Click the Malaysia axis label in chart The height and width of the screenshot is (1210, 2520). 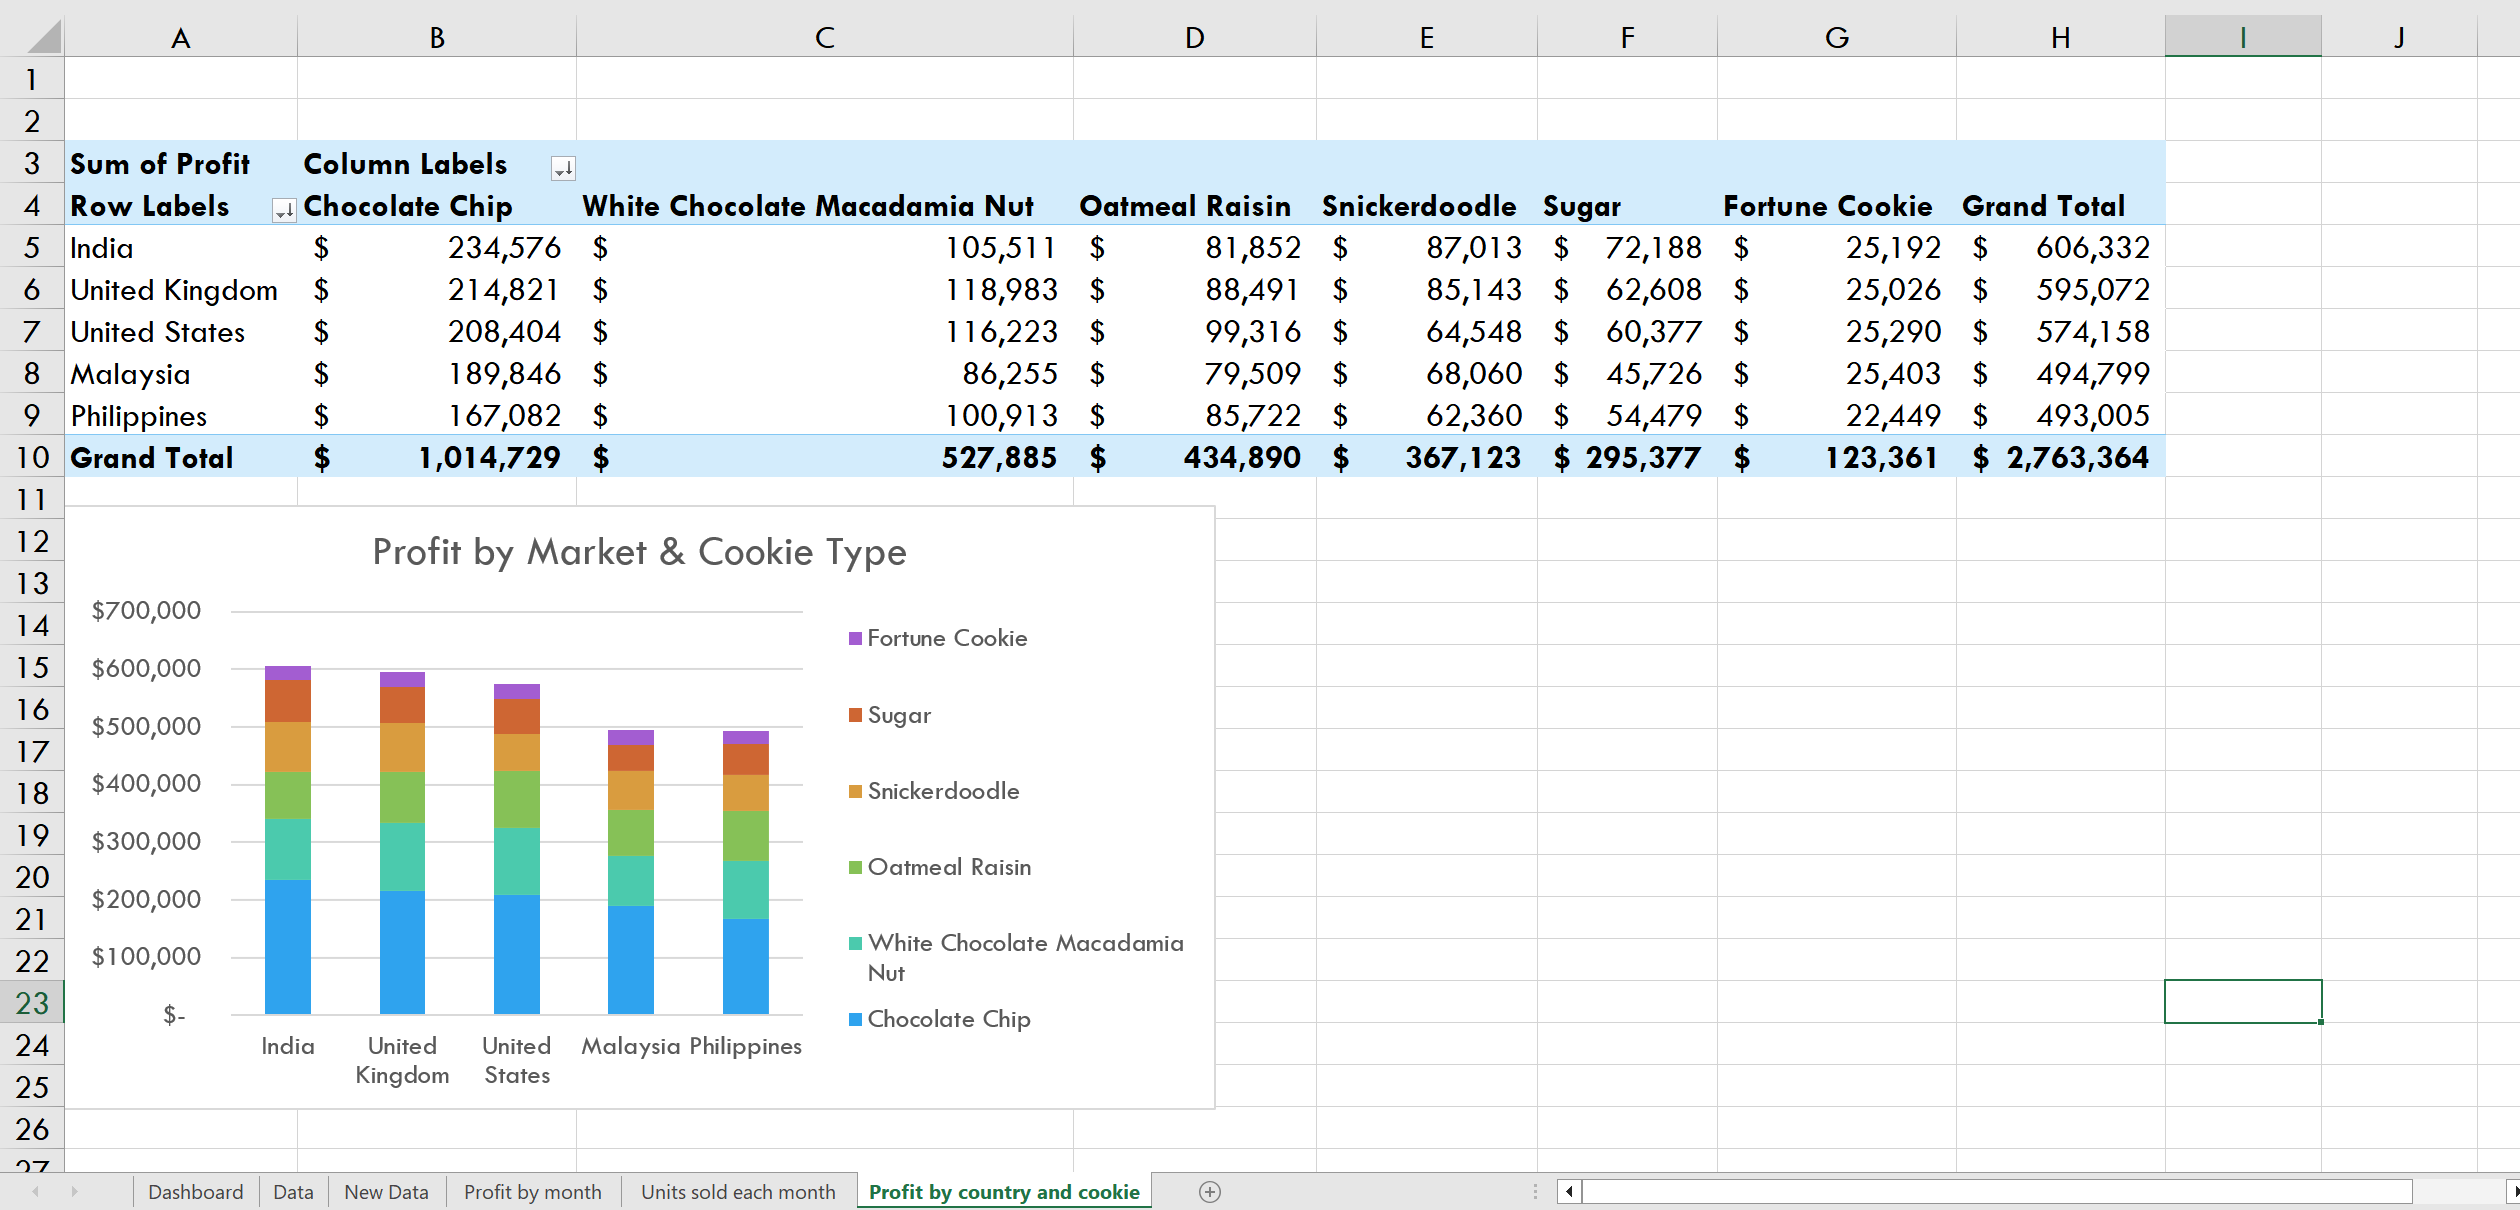(631, 1046)
